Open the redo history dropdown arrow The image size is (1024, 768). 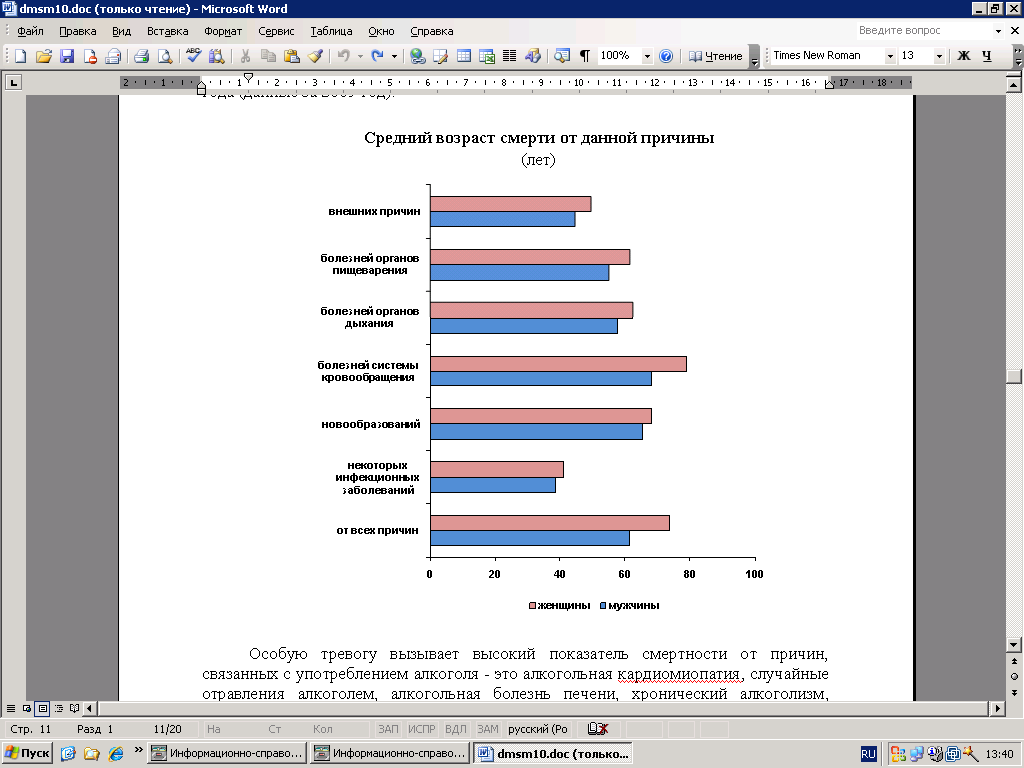click(x=394, y=56)
